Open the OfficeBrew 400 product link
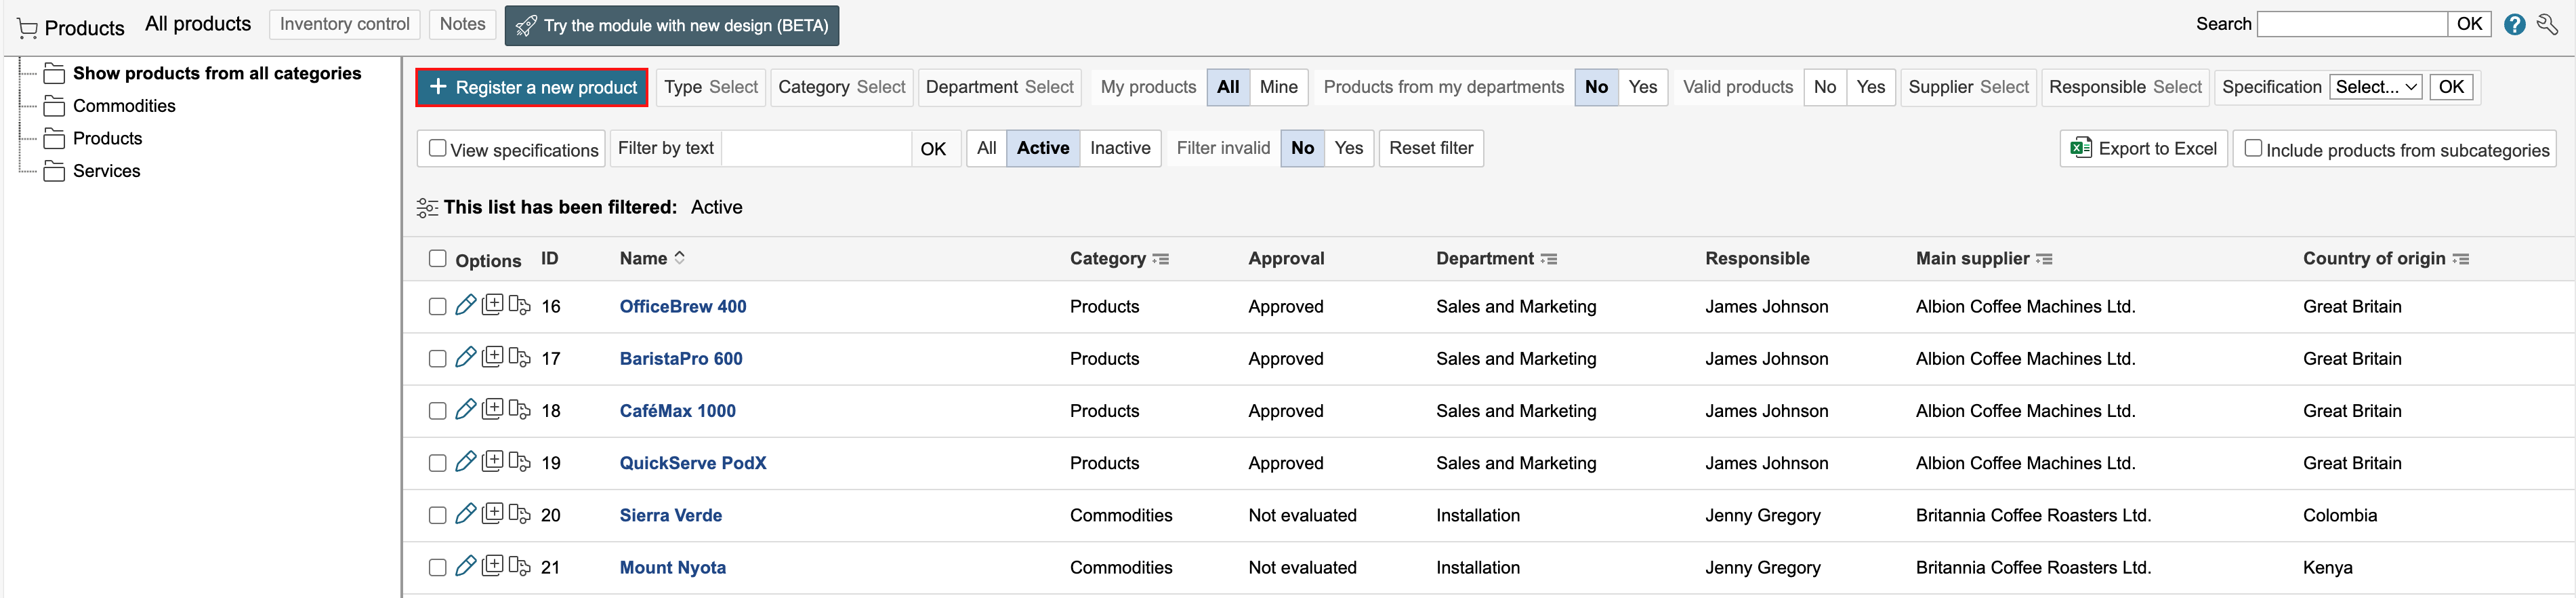 (683, 307)
